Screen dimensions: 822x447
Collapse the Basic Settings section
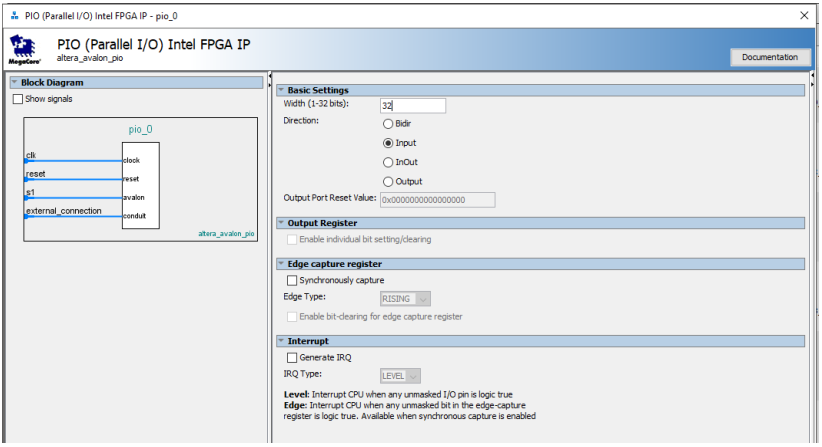click(281, 90)
